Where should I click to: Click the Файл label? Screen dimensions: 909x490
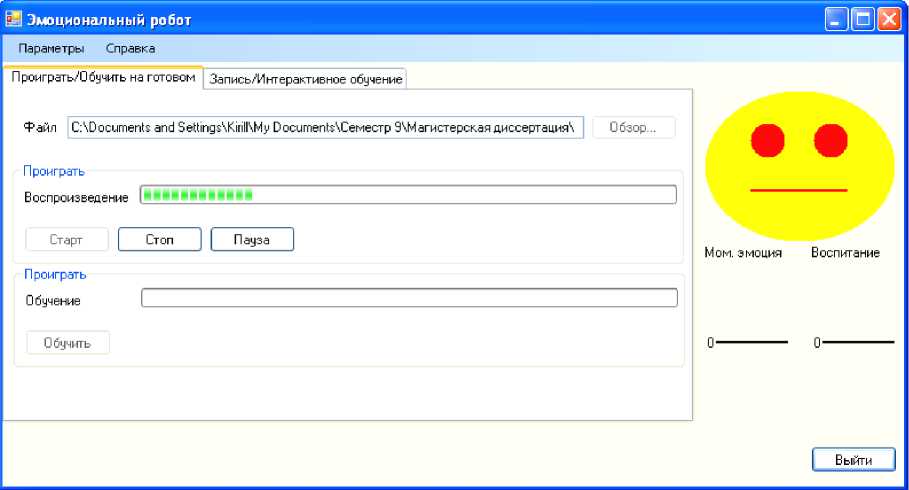(x=39, y=128)
